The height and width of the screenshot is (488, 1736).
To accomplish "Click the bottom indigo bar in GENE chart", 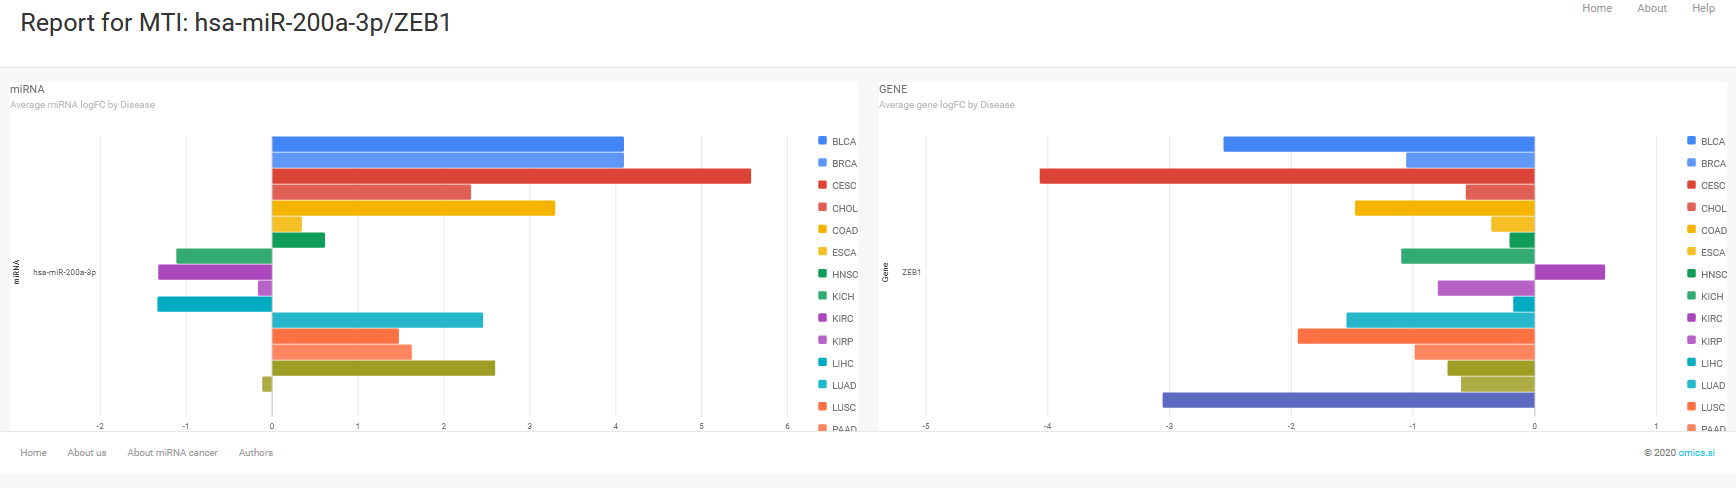I will (1348, 400).
